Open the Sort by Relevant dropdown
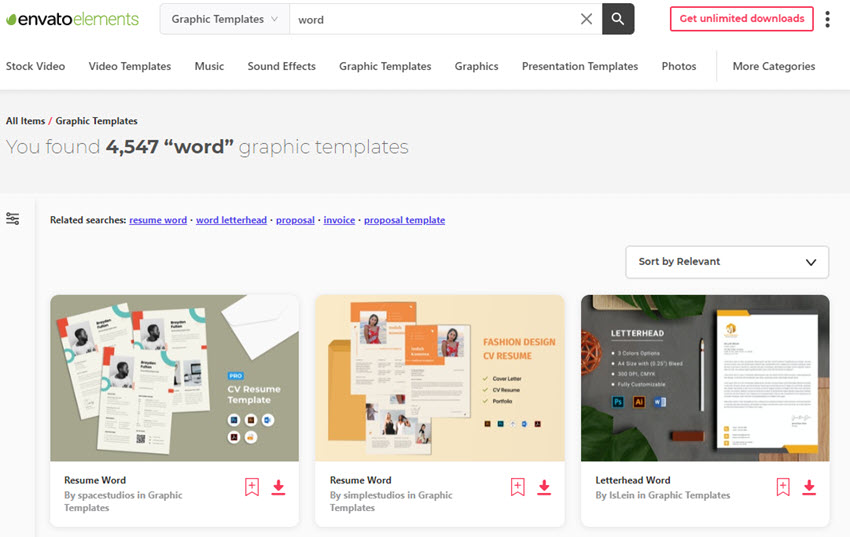The image size is (850, 537). pos(727,262)
